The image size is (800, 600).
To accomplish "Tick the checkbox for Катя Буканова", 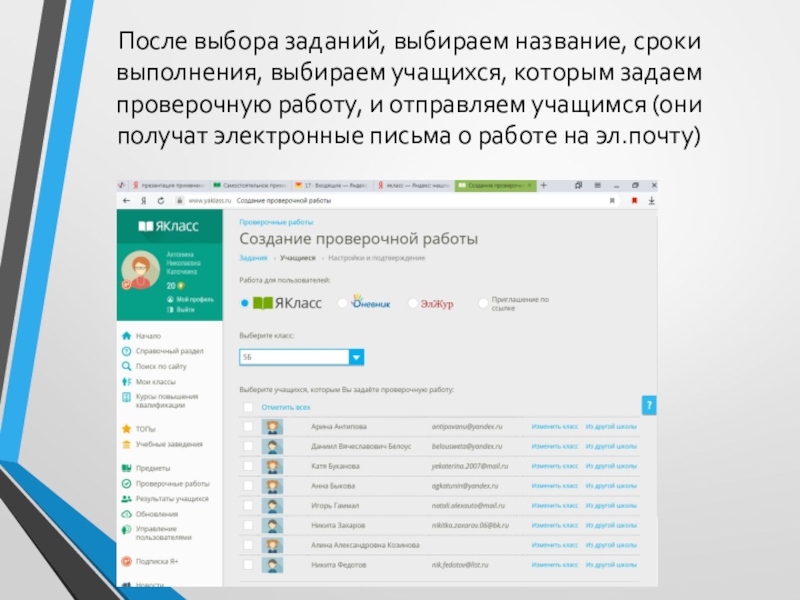I will (x=248, y=466).
